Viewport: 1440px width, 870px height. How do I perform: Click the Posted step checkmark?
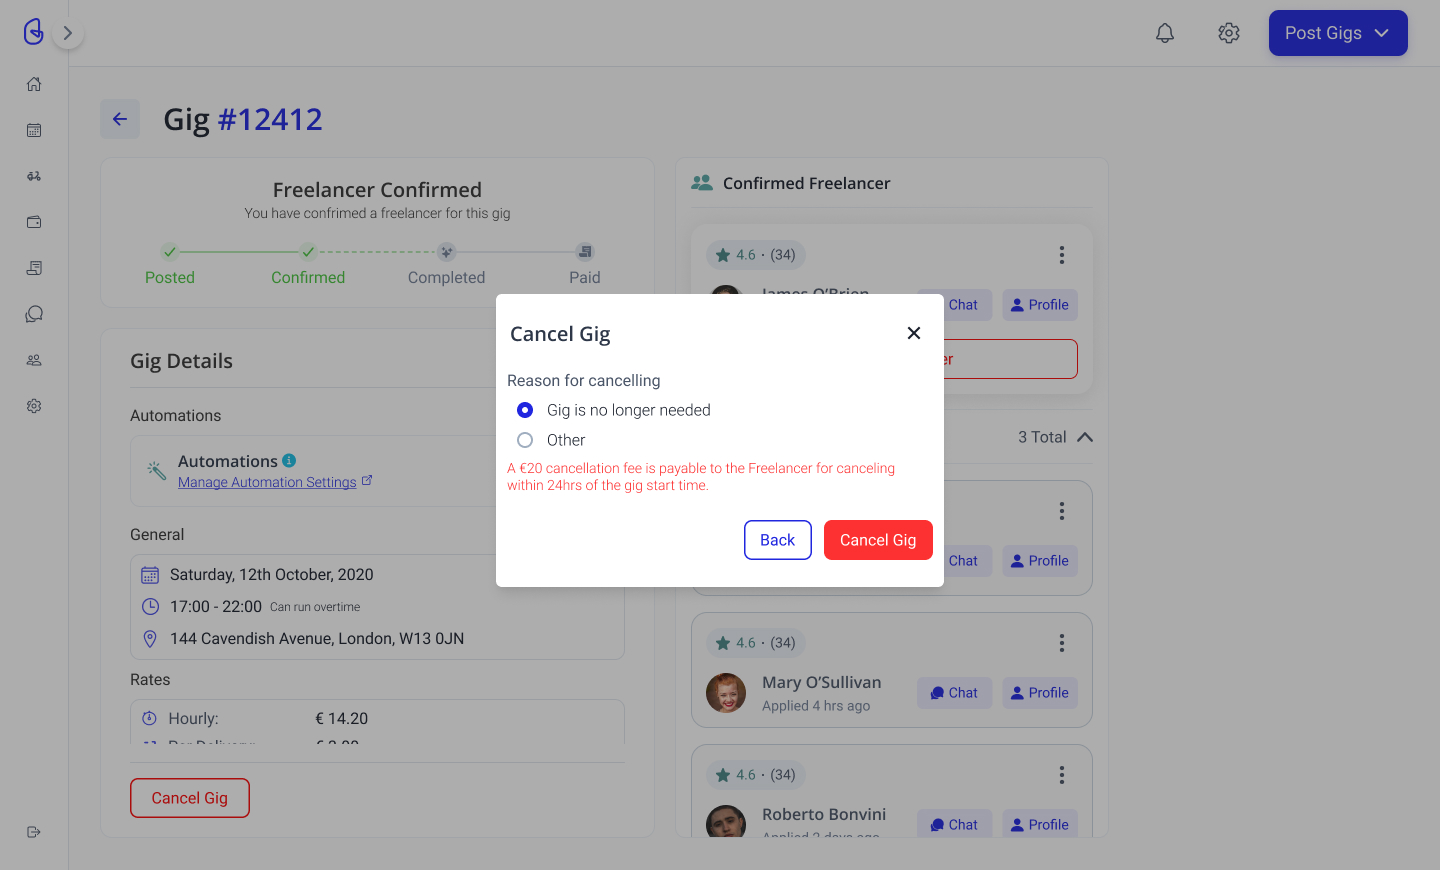(170, 252)
